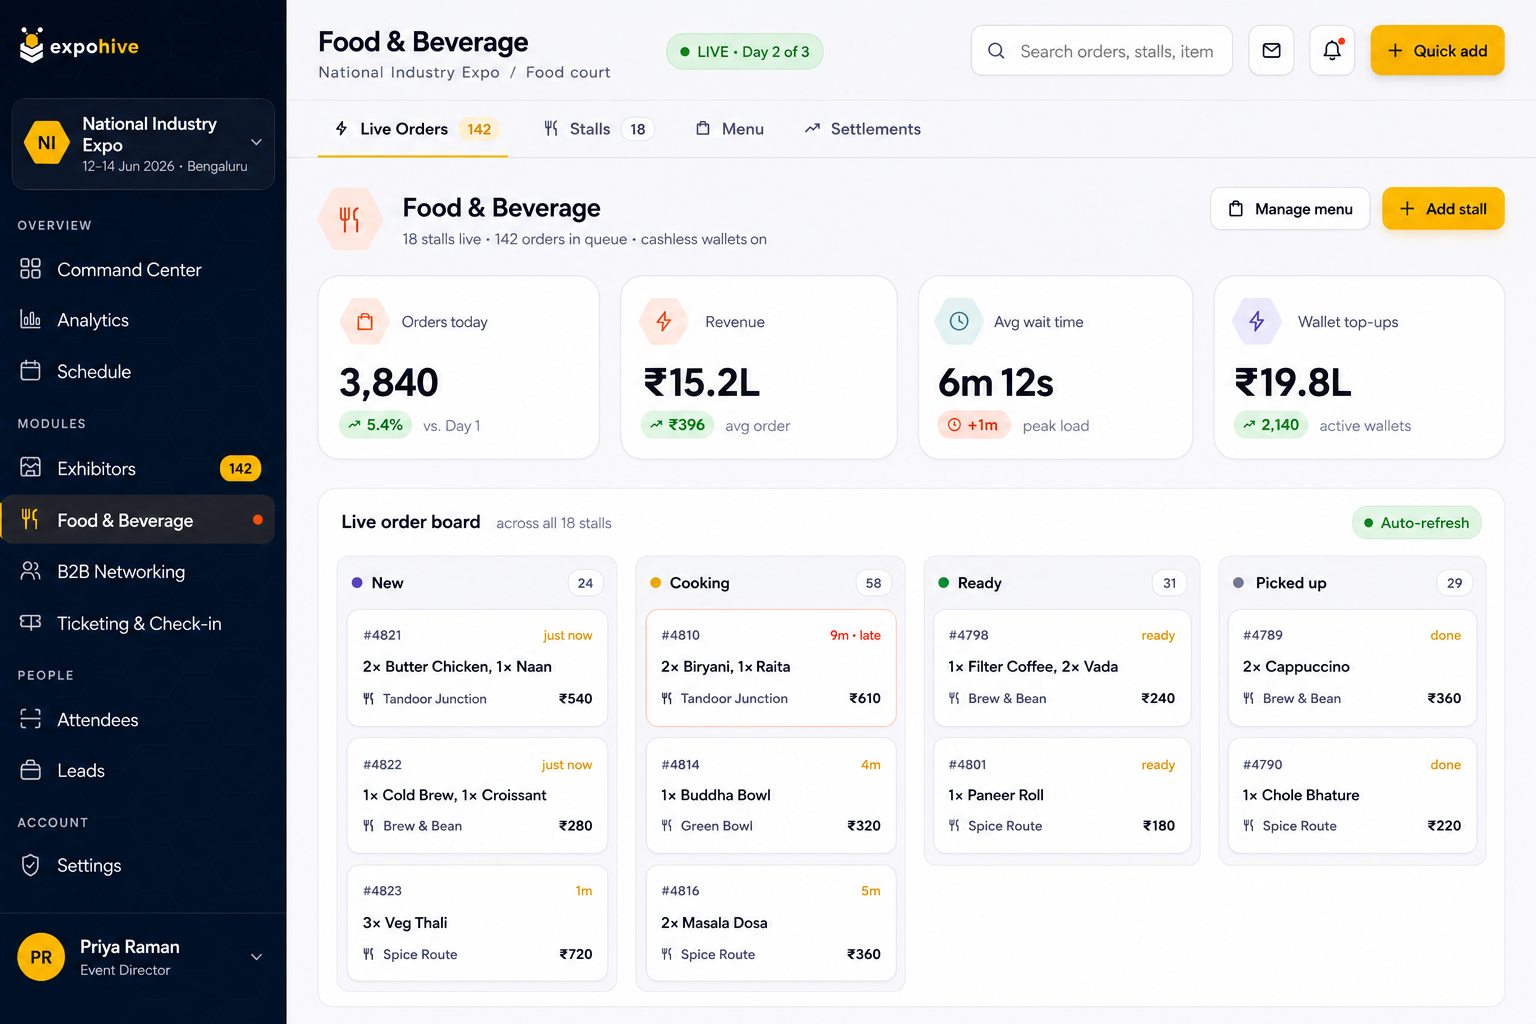
Task: Click the Analytics chart icon
Action: 31,320
